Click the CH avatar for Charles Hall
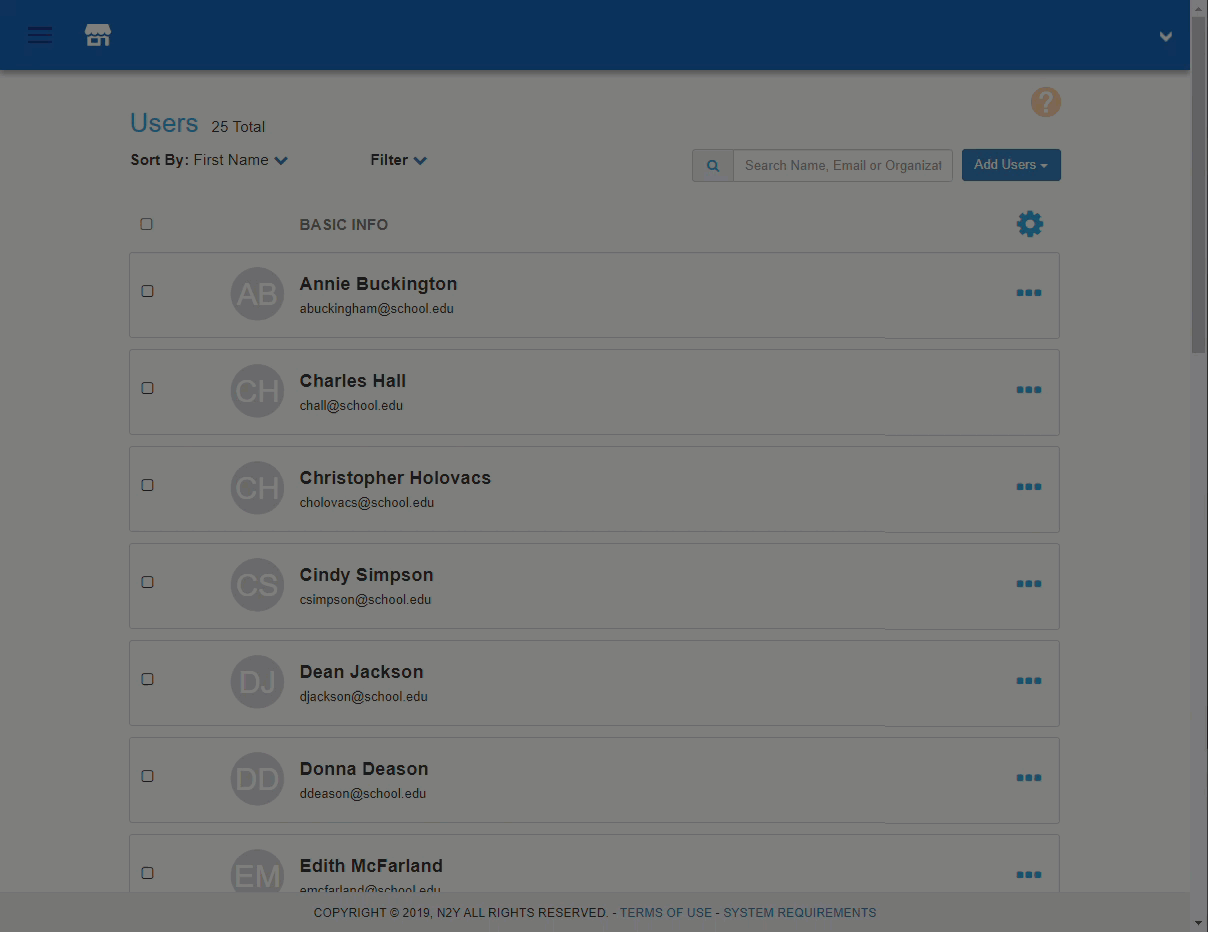The width and height of the screenshot is (1208, 932). [x=257, y=391]
